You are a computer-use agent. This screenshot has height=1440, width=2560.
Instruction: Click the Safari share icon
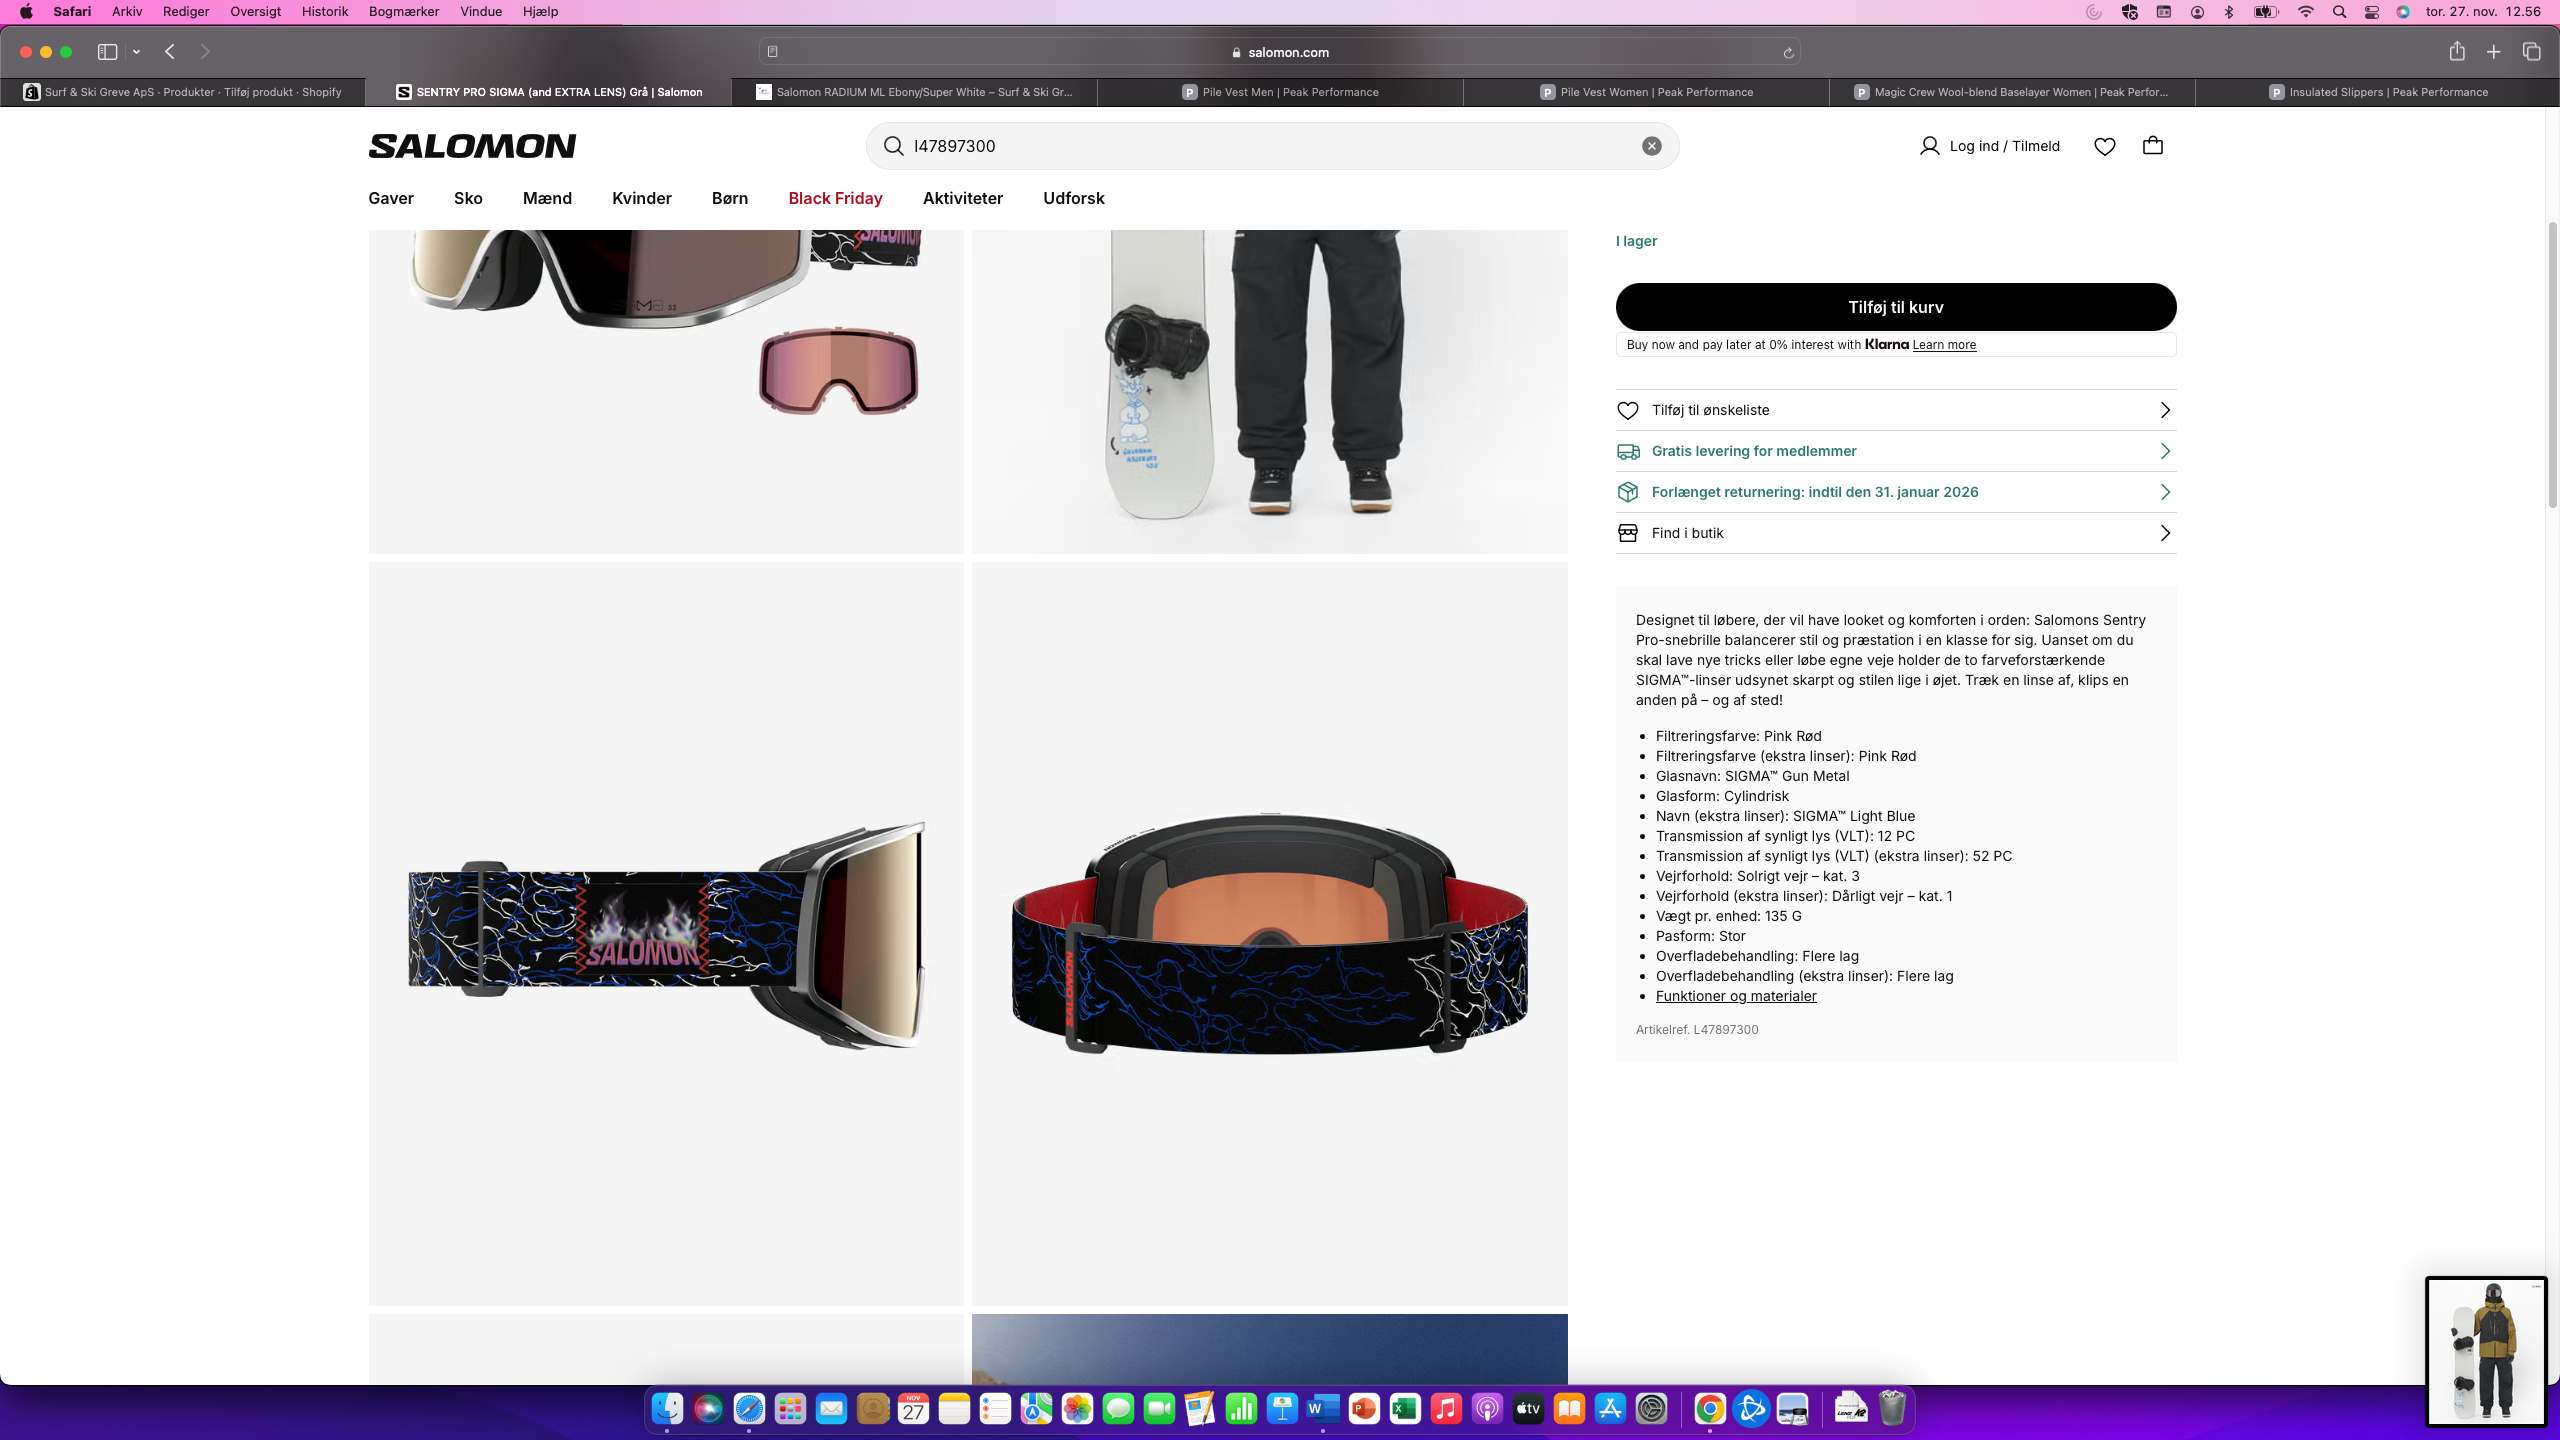(x=2457, y=52)
